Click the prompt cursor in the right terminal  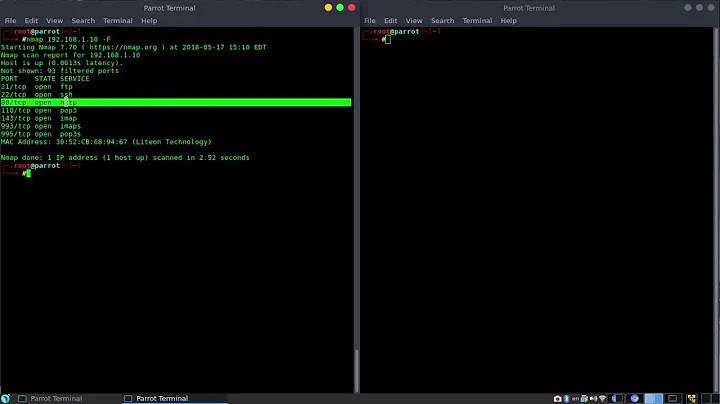pyautogui.click(x=388, y=40)
